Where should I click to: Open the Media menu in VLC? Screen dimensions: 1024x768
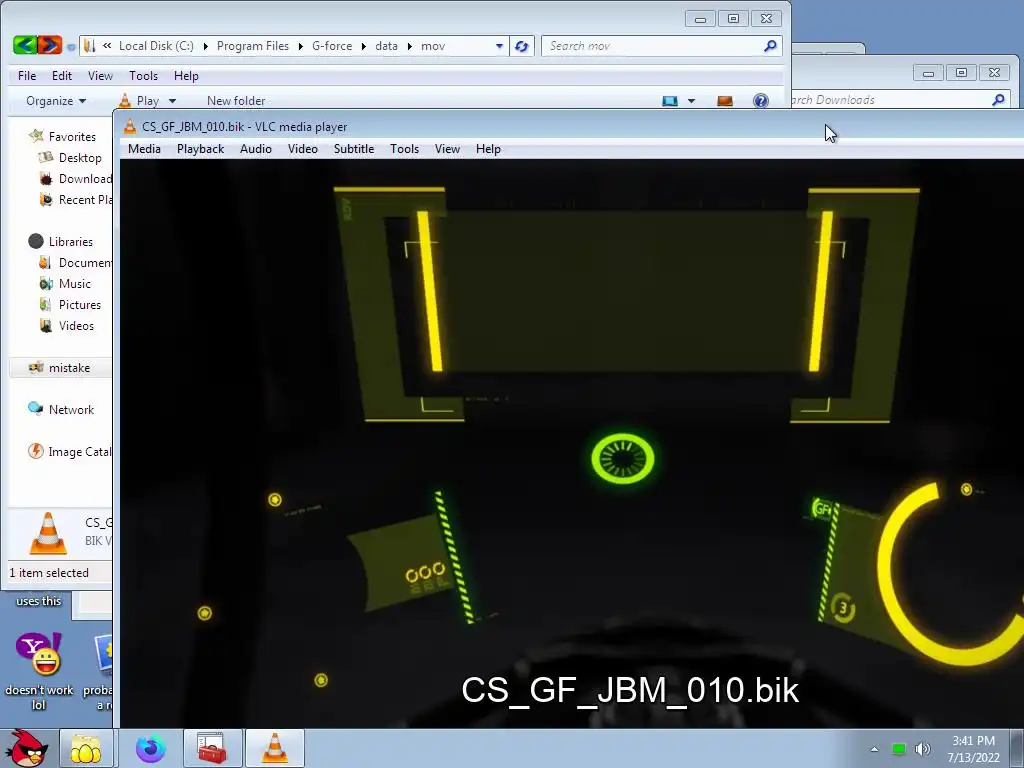tap(144, 149)
